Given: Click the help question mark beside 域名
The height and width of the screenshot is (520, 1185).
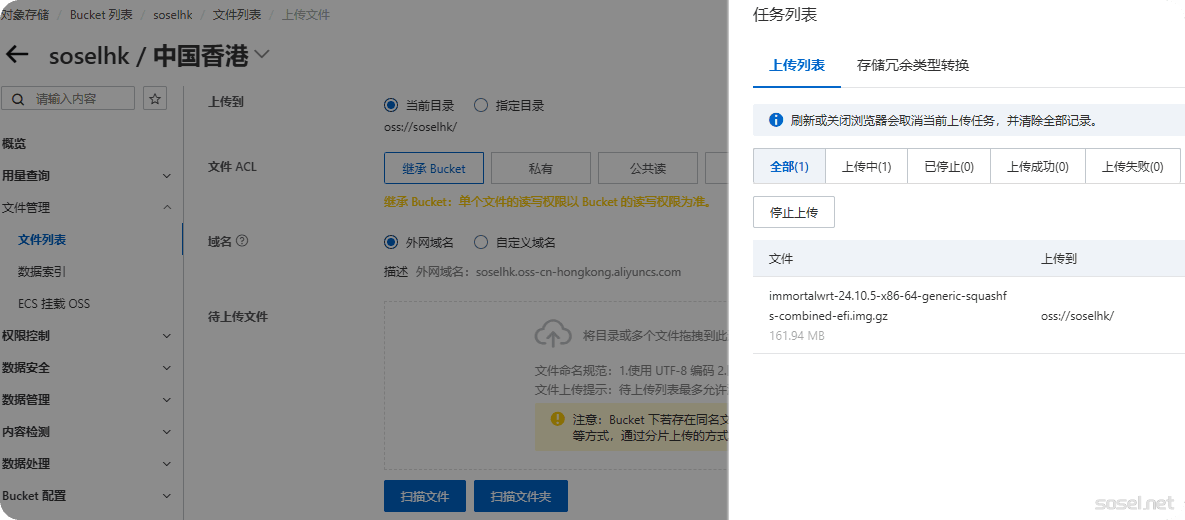Looking at the screenshot, I should (241, 241).
